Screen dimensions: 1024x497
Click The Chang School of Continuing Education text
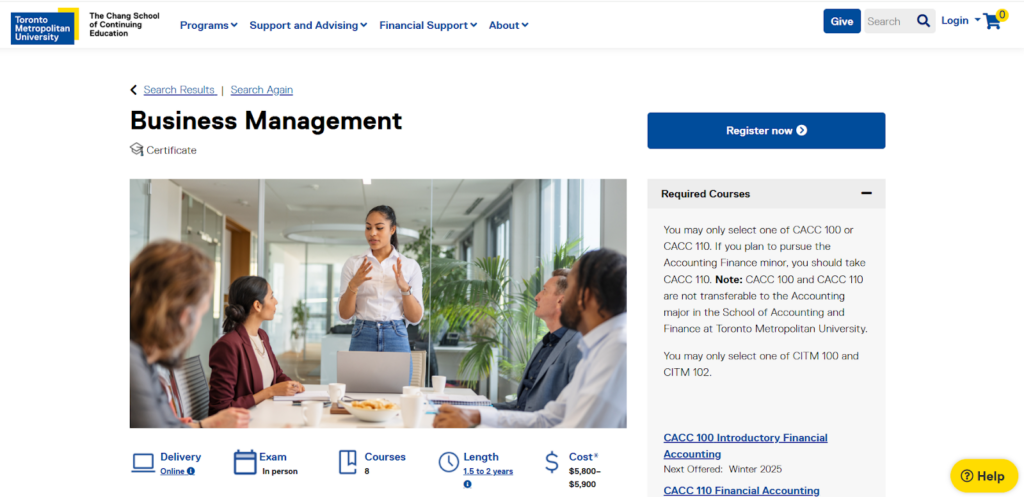click(124, 24)
